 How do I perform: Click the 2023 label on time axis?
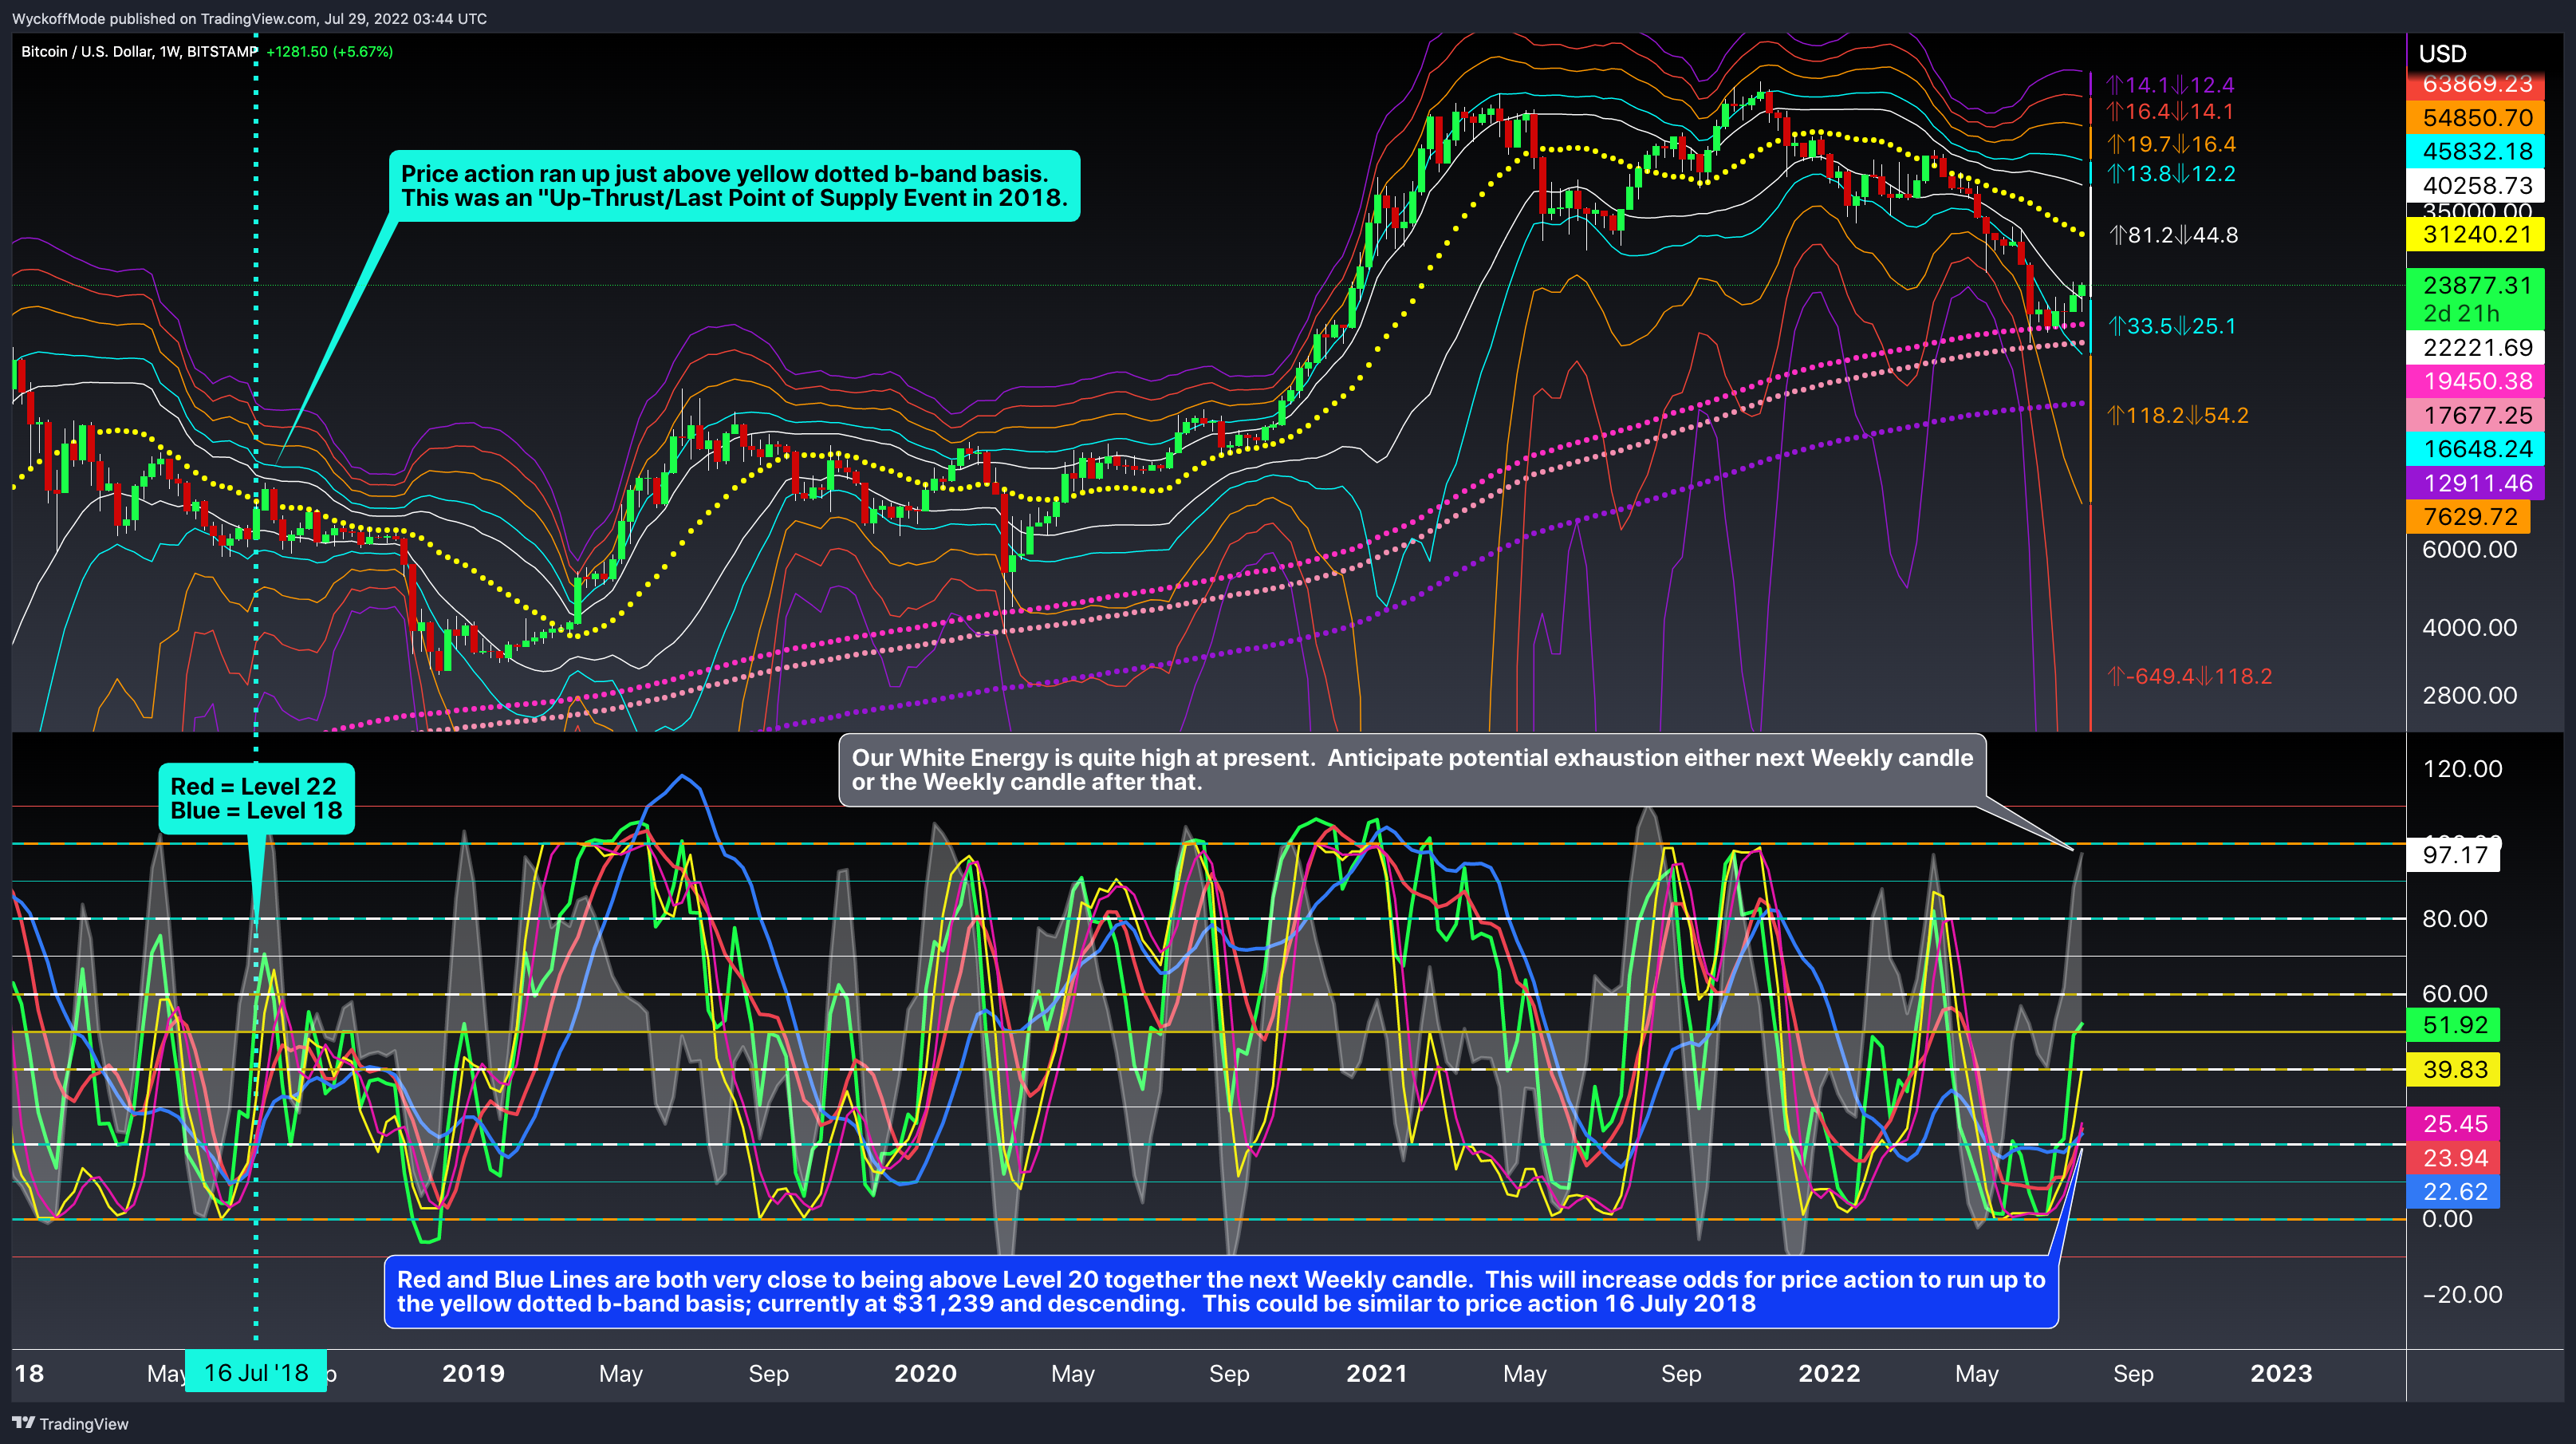coord(2281,1374)
